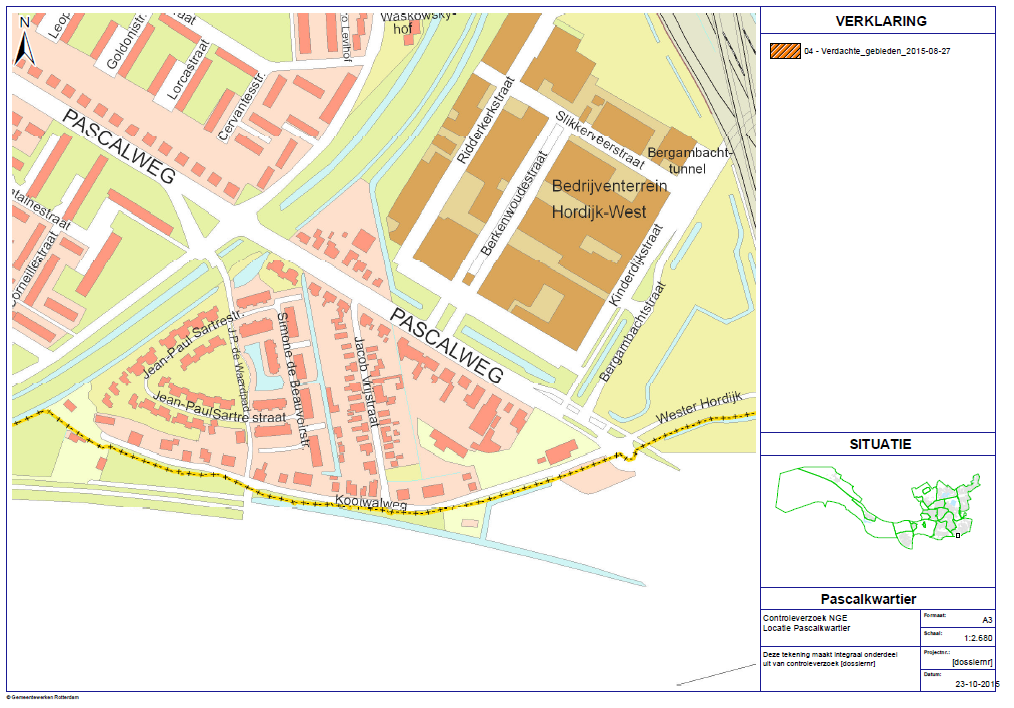The image size is (1014, 708).
Task: Click the PASCALWEG label near Jacob Vrijstraat
Action: [x=447, y=346]
